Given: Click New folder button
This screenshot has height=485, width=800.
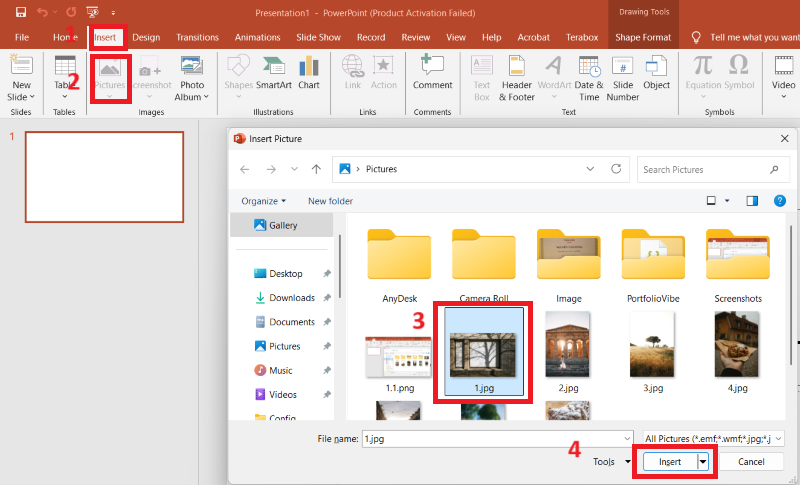Looking at the screenshot, I should point(330,201).
